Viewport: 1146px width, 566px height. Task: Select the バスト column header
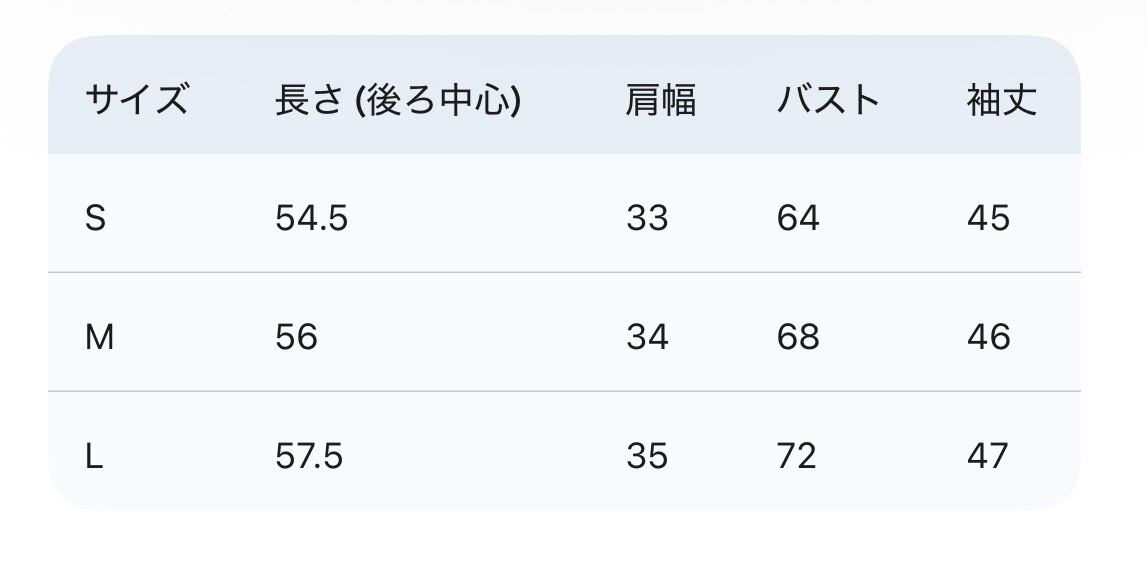coord(828,100)
